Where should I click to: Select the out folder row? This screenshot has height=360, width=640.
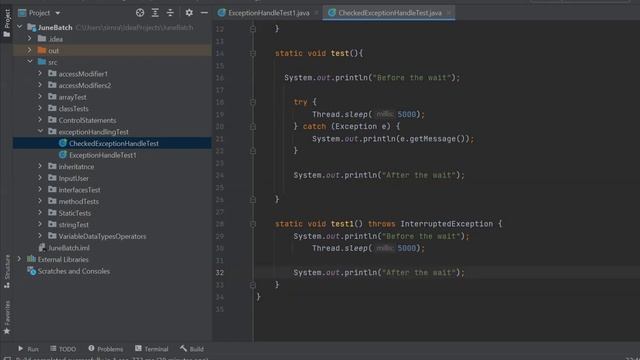(112, 50)
